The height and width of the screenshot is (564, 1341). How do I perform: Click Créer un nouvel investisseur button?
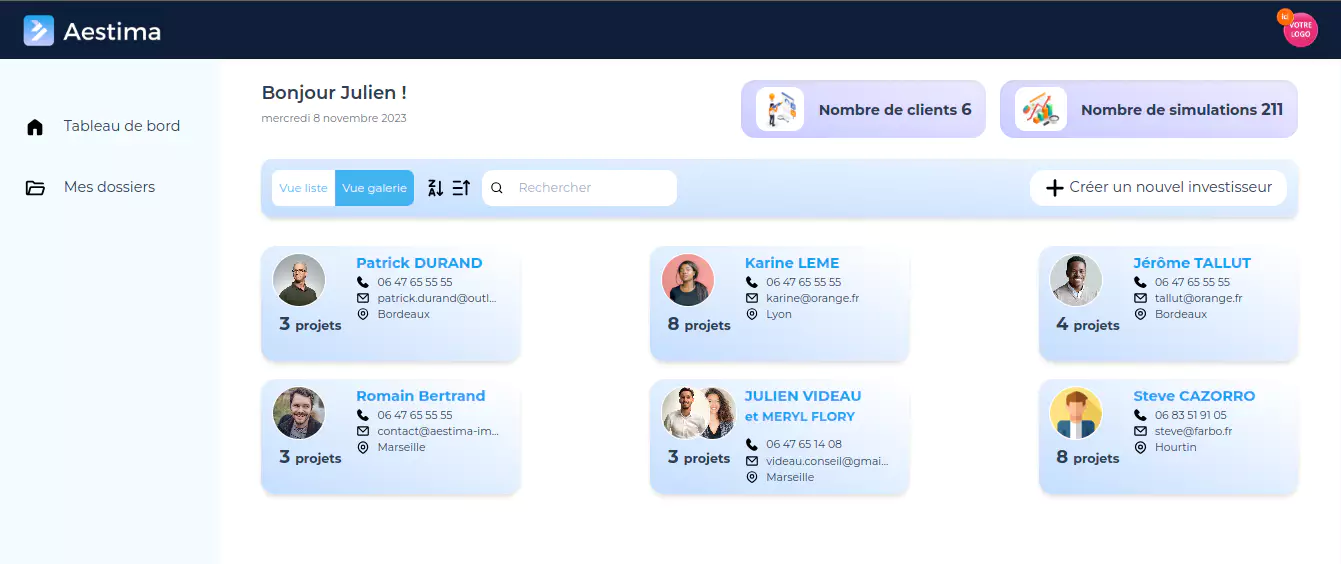1158,188
